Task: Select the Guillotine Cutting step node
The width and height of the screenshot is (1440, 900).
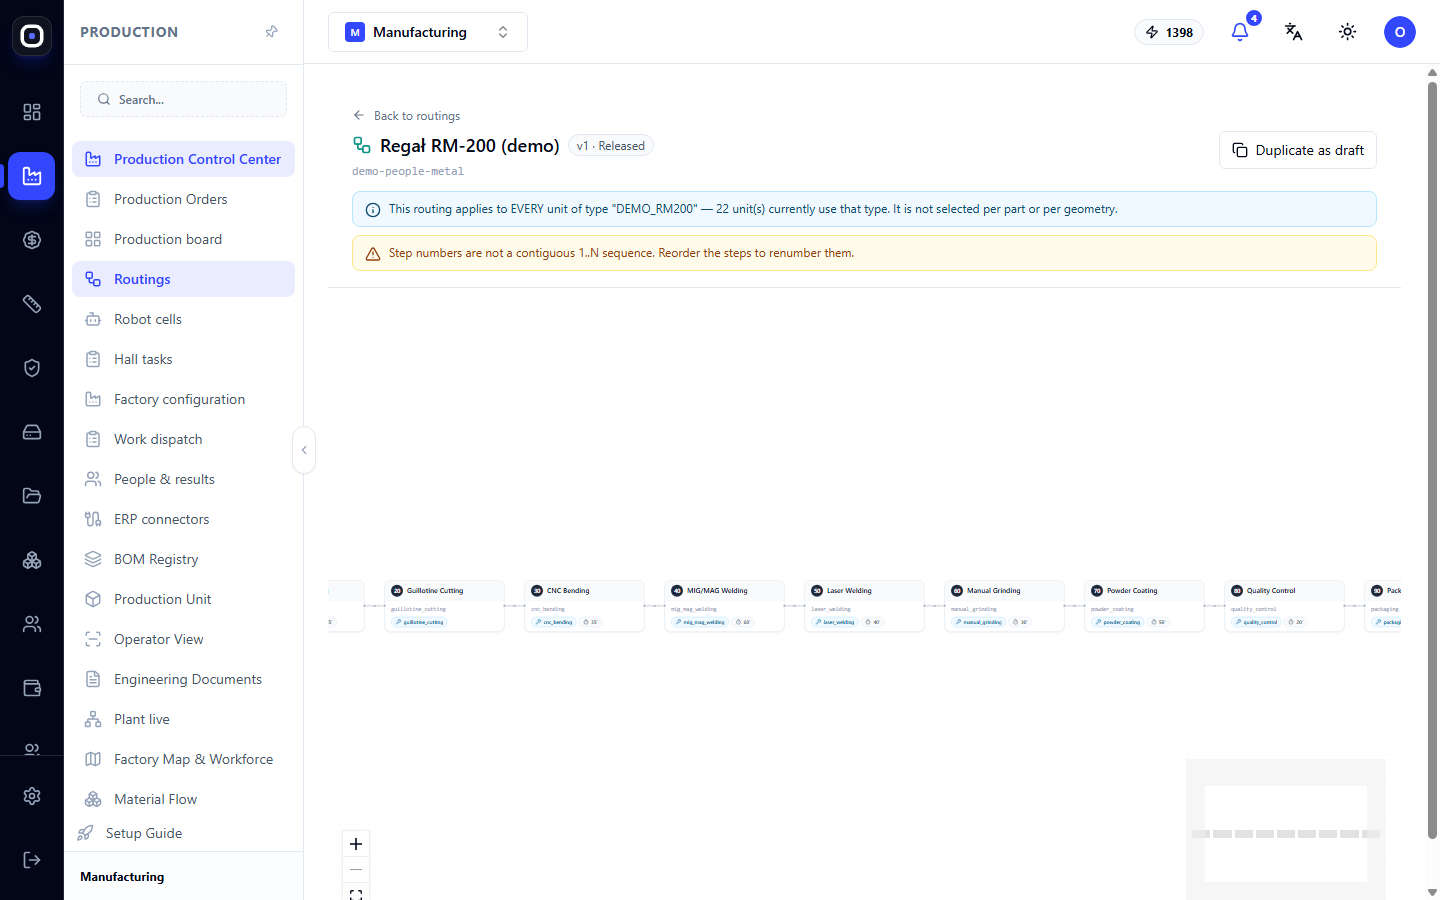Action: pos(445,606)
